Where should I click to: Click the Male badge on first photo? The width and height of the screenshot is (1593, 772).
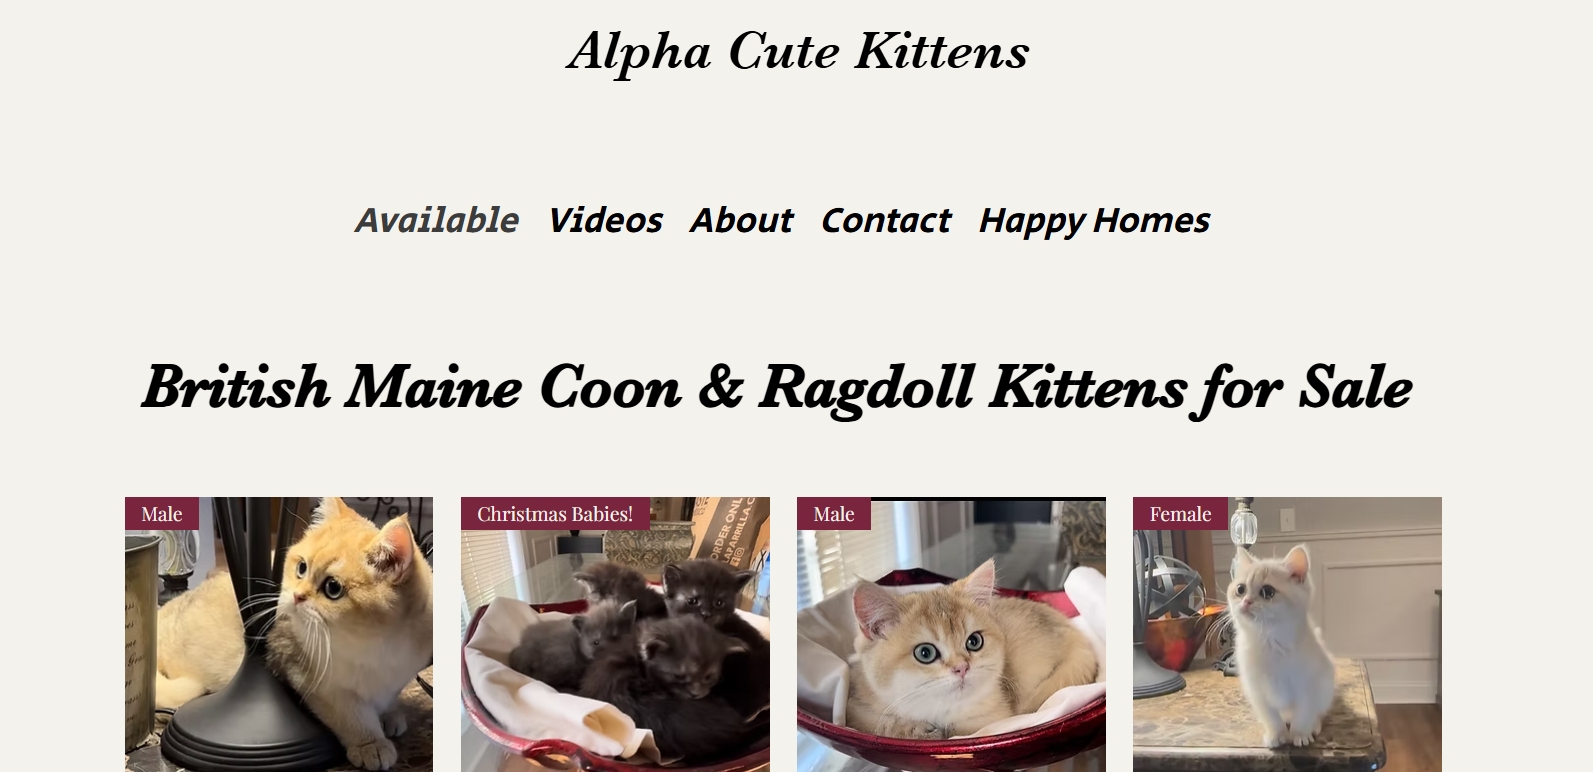tap(162, 514)
